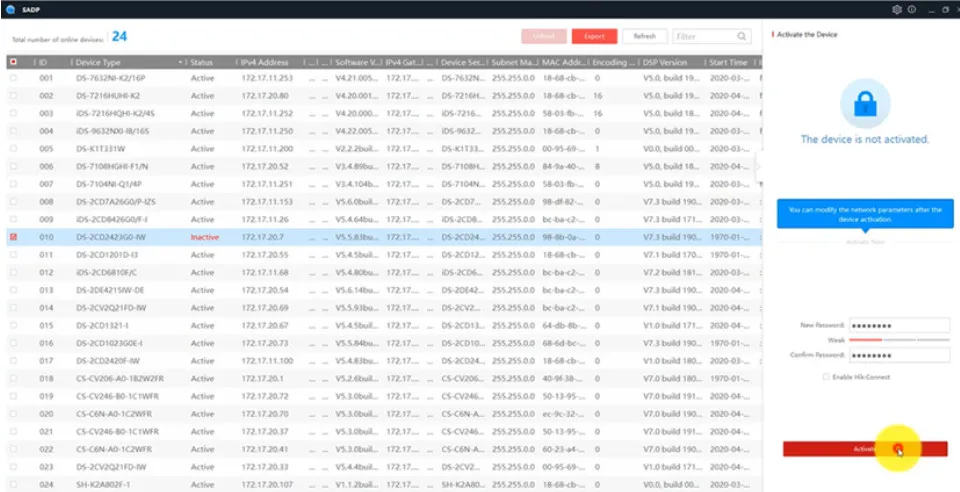
Task: Enable Hik-Connect checkbox
Action: click(826, 377)
